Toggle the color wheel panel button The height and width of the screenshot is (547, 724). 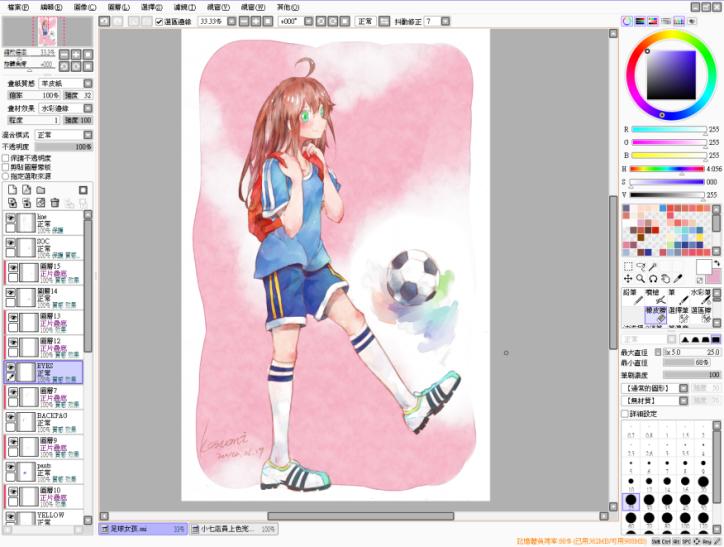pyautogui.click(x=627, y=21)
